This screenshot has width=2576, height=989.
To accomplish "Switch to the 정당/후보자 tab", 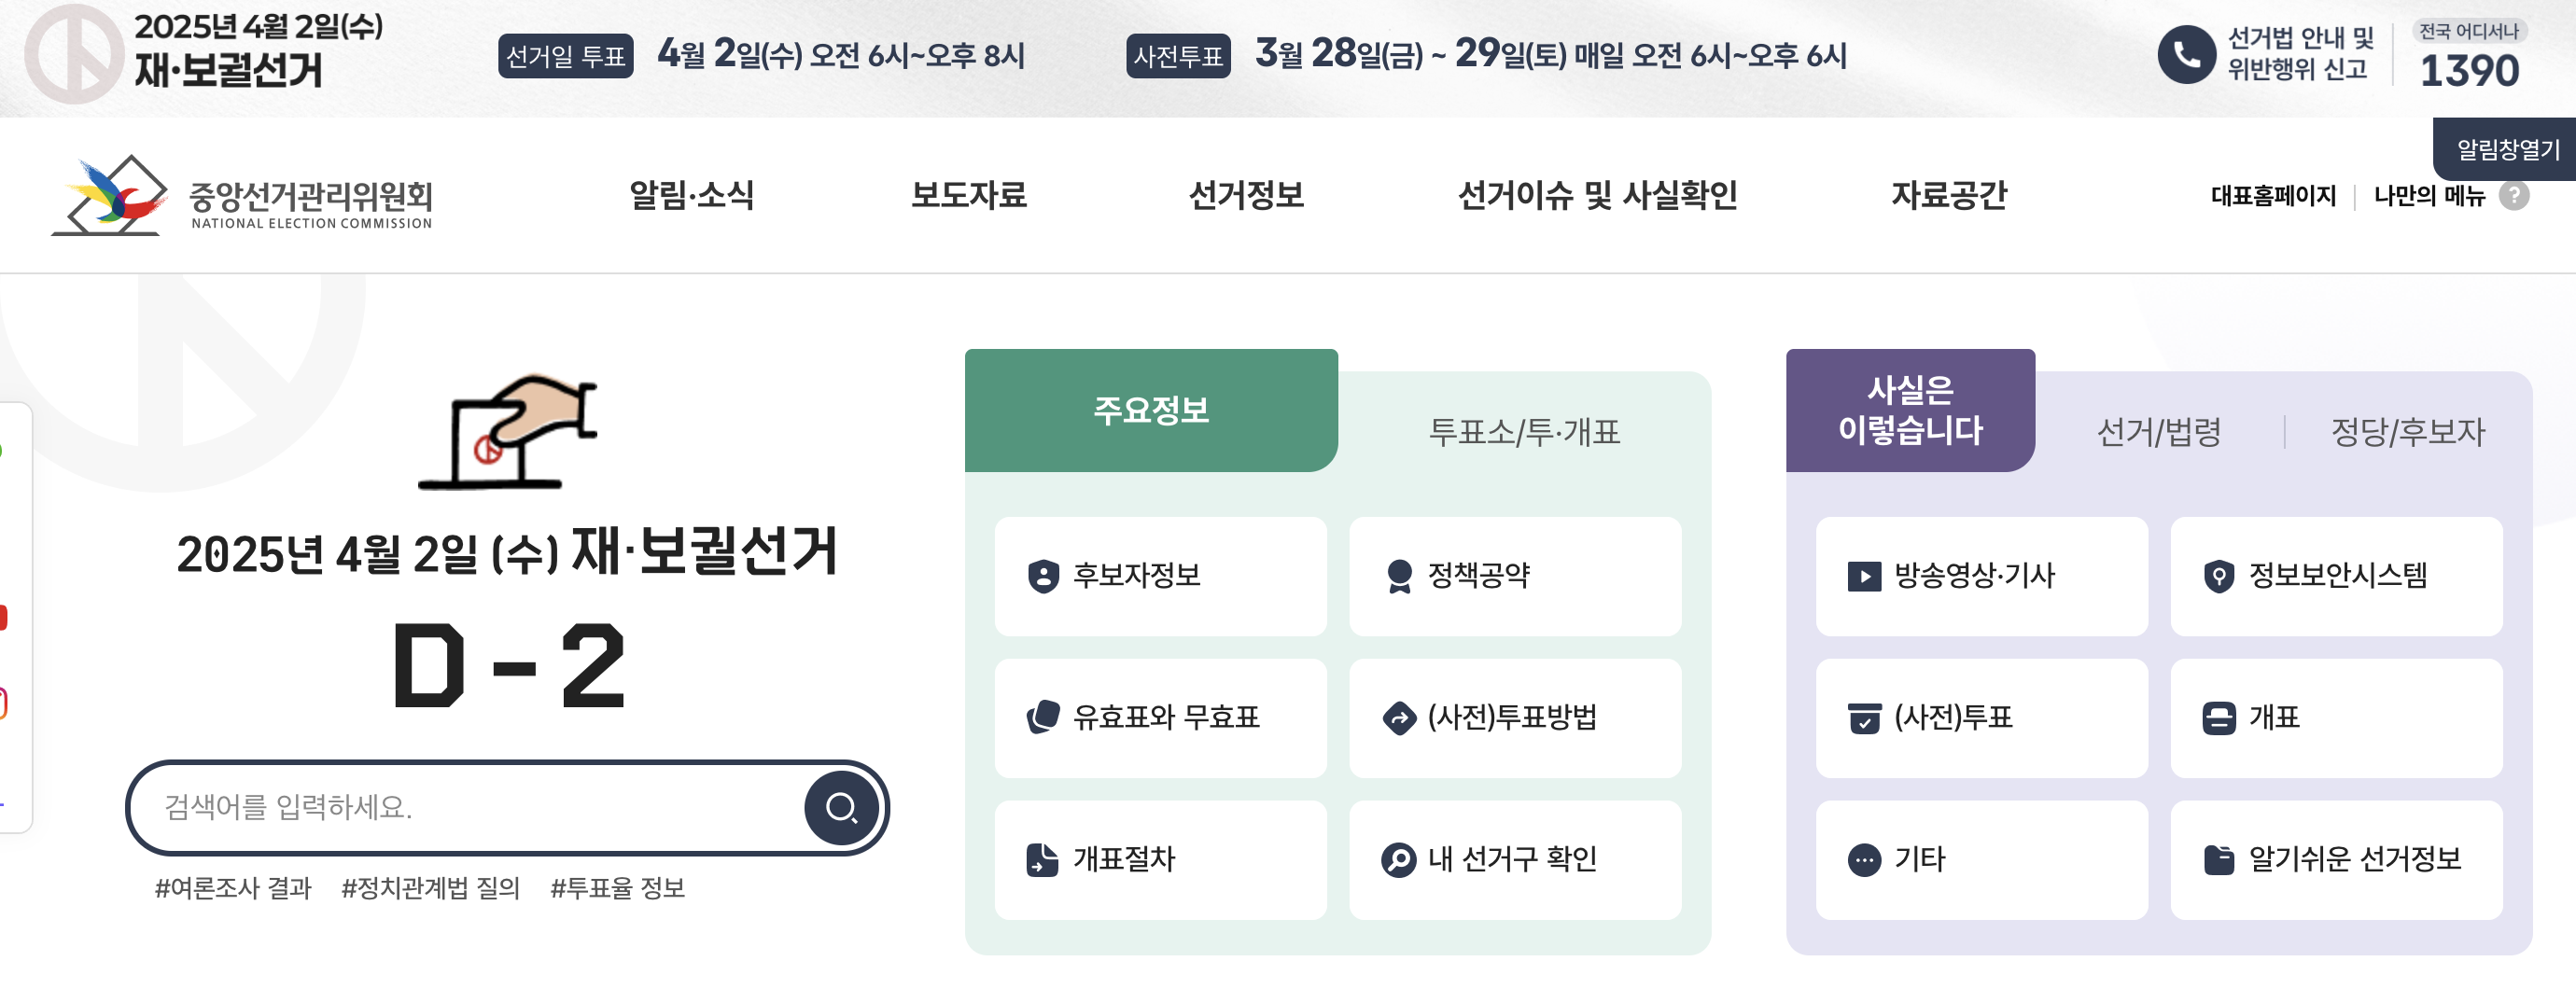I will coord(2408,433).
